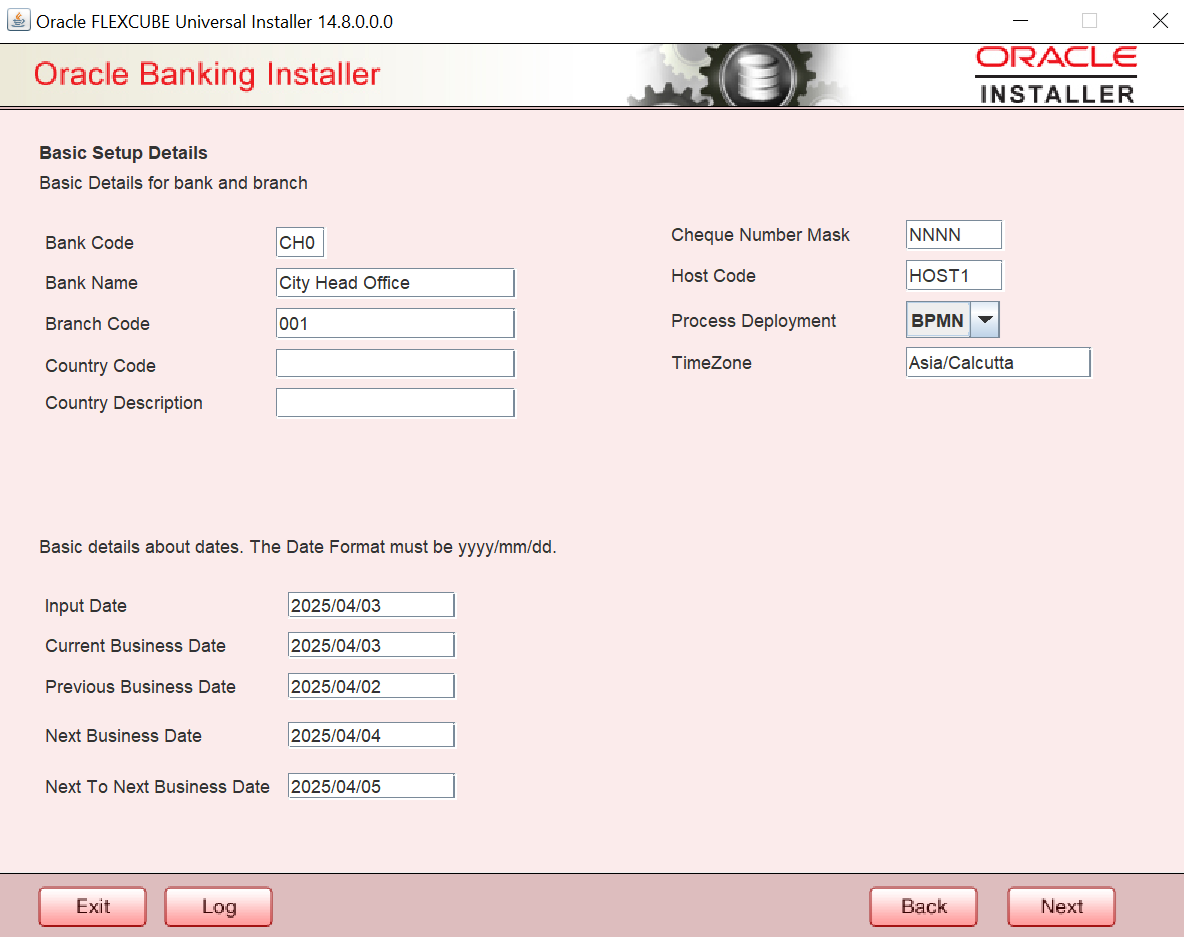The width and height of the screenshot is (1184, 937).
Task: Click the date format instruction text
Action: [x=298, y=547]
